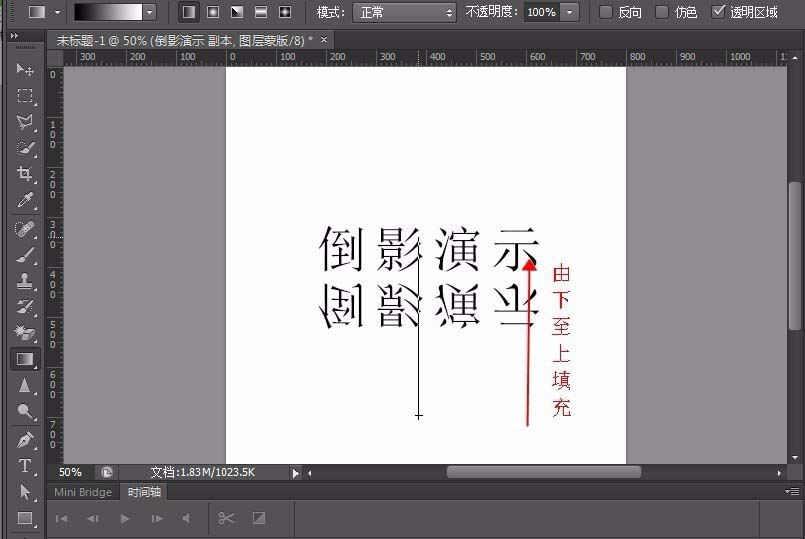Image resolution: width=805 pixels, height=539 pixels.
Task: Select the Sharpen tool
Action: click(25, 386)
